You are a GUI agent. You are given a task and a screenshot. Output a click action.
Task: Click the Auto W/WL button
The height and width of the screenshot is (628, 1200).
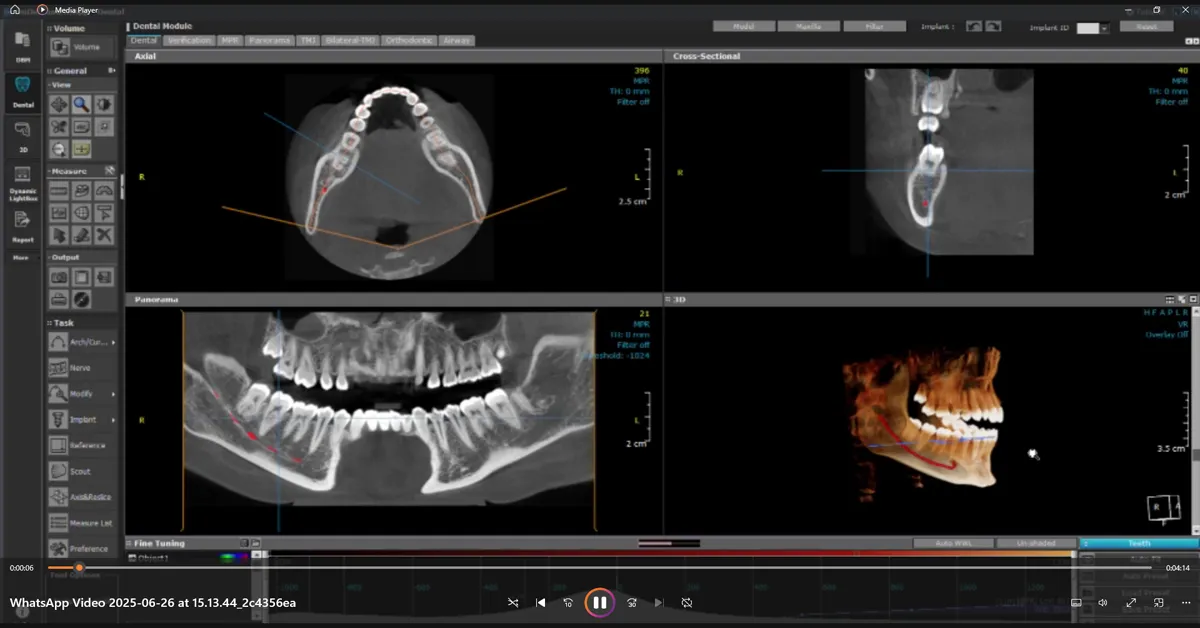[x=952, y=543]
